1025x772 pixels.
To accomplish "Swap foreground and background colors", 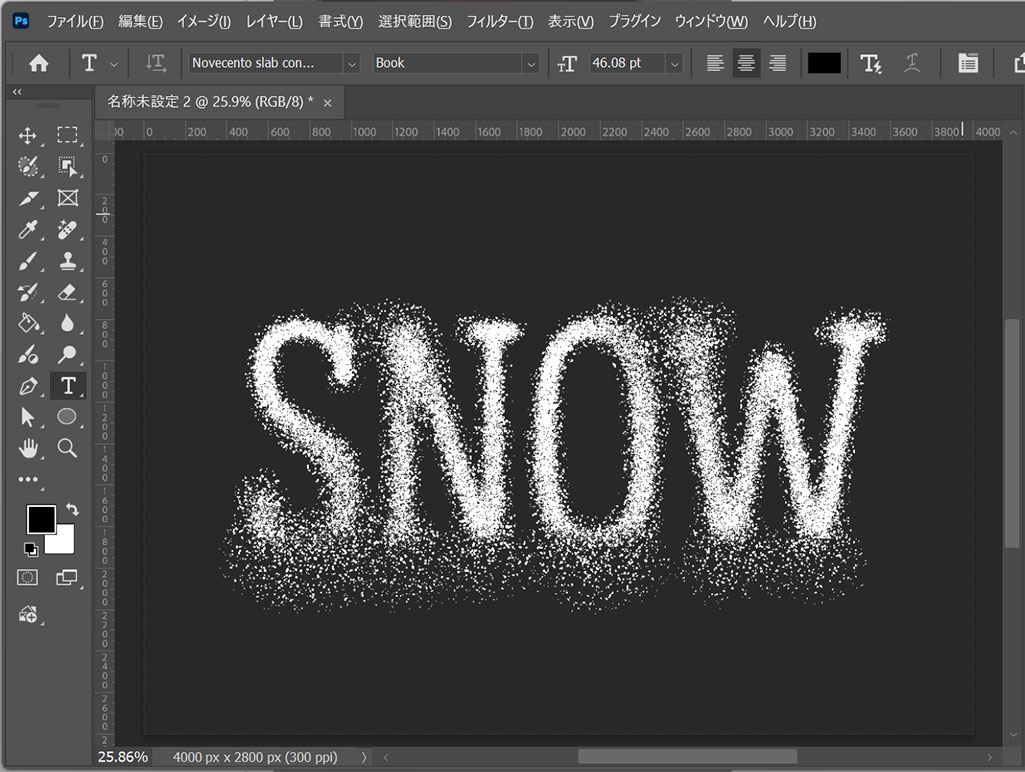I will point(71,510).
